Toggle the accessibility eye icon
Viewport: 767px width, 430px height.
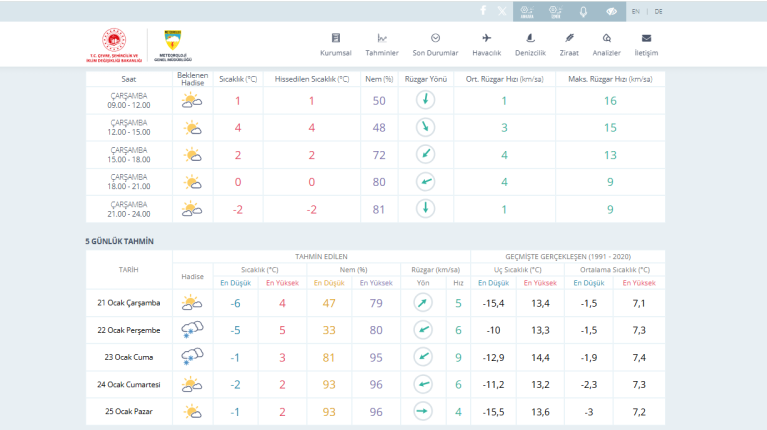point(611,11)
